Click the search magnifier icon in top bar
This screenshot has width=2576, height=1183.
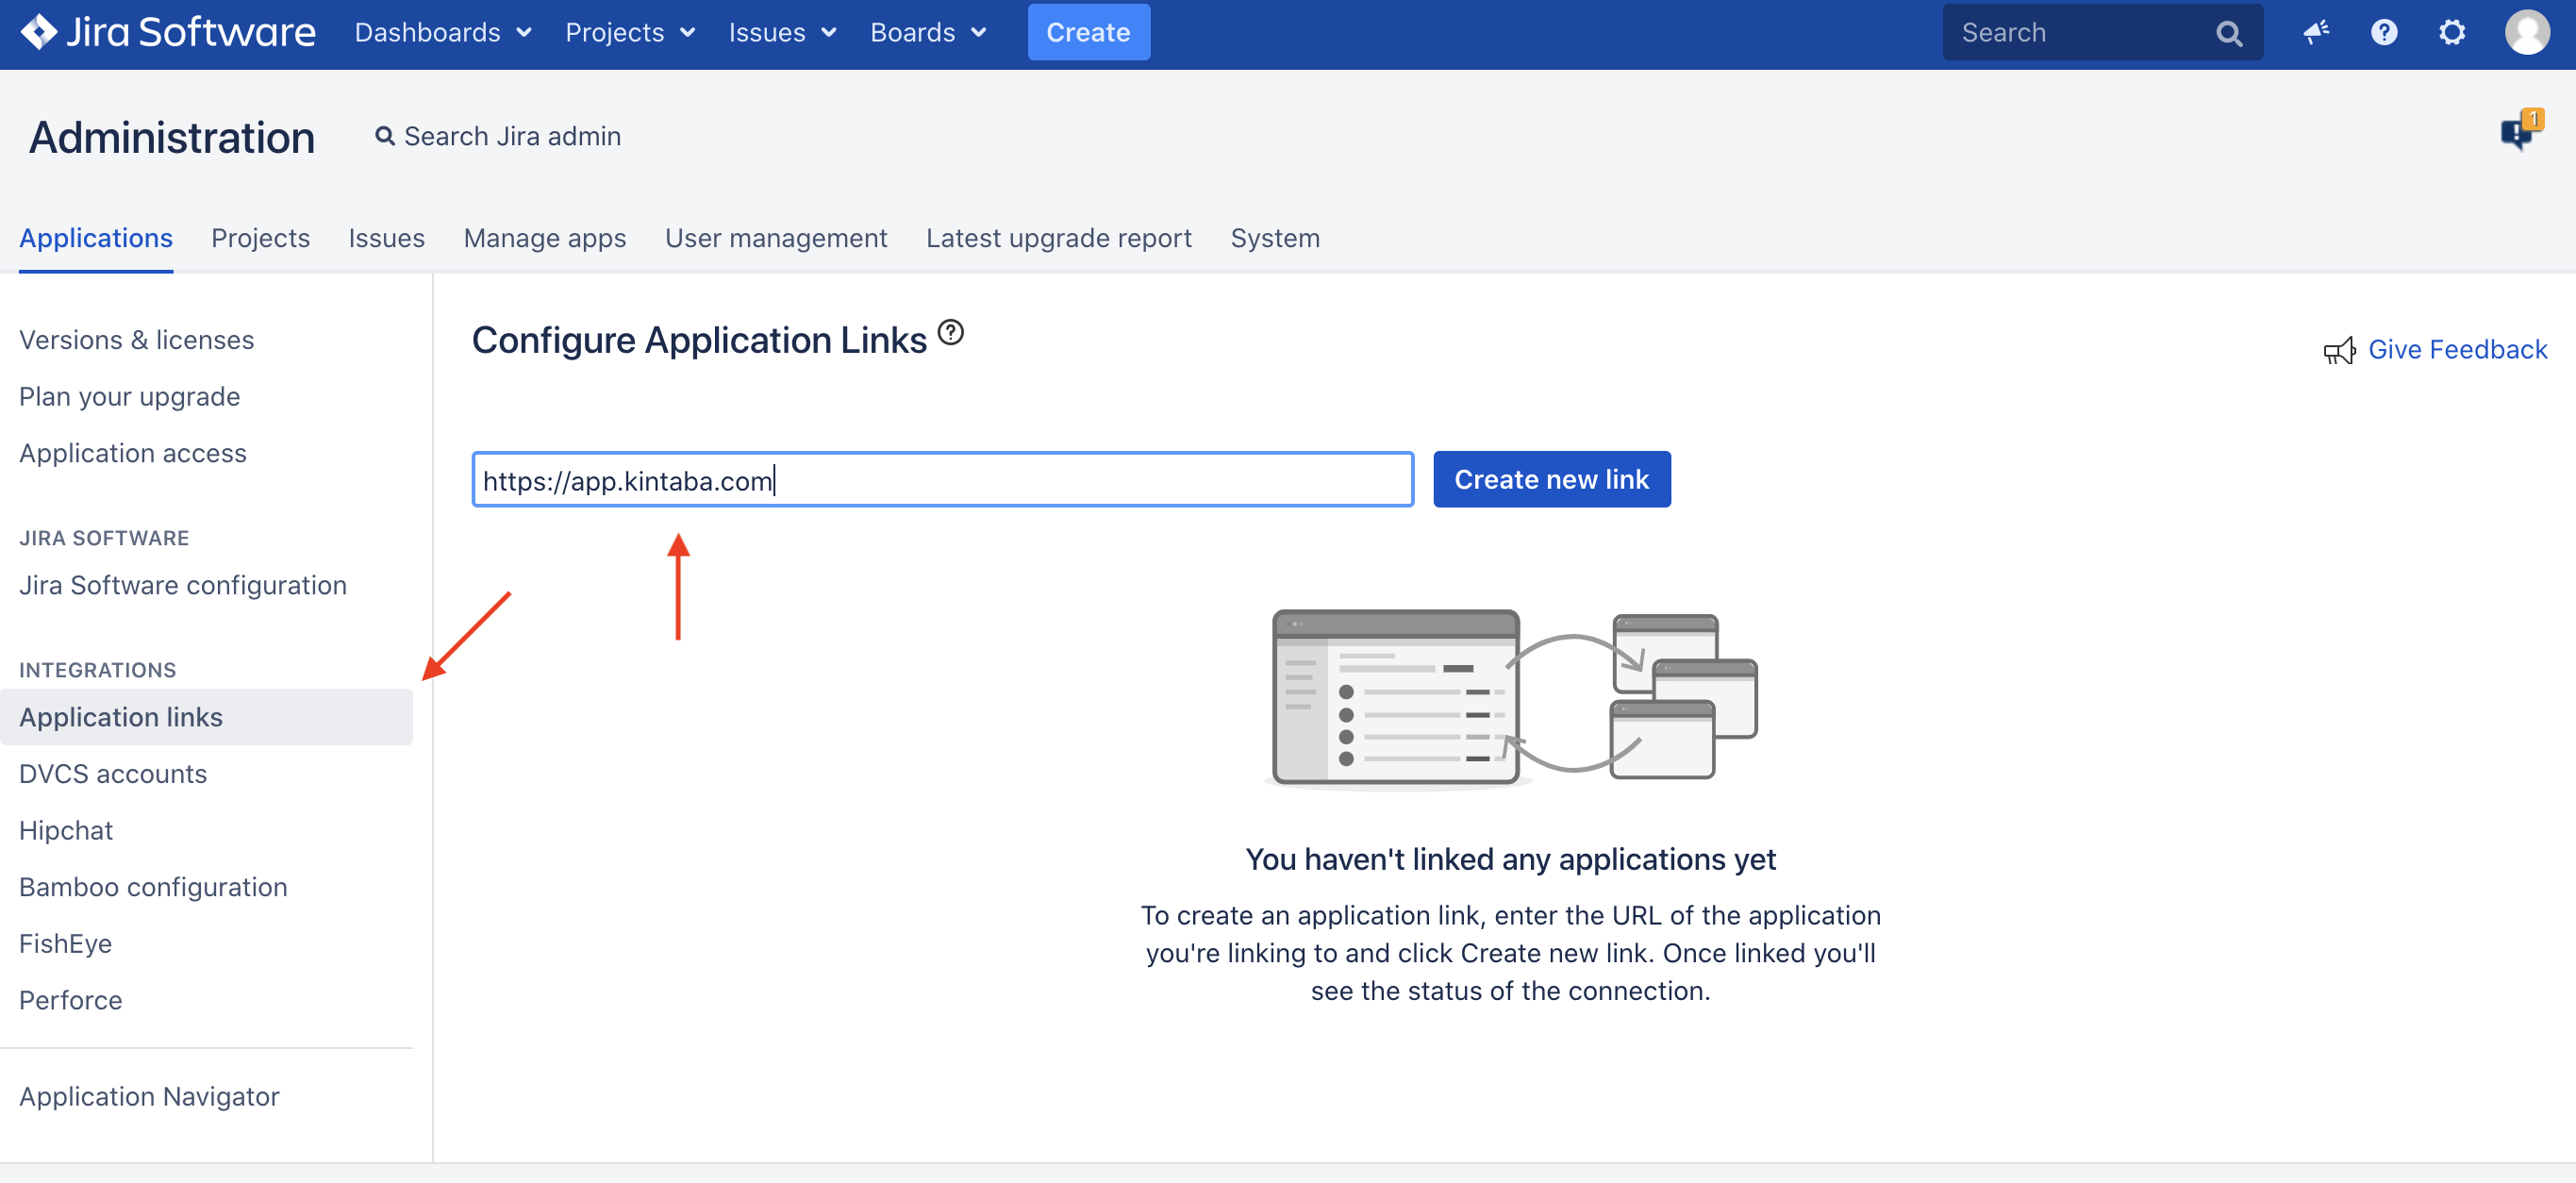click(x=2228, y=33)
